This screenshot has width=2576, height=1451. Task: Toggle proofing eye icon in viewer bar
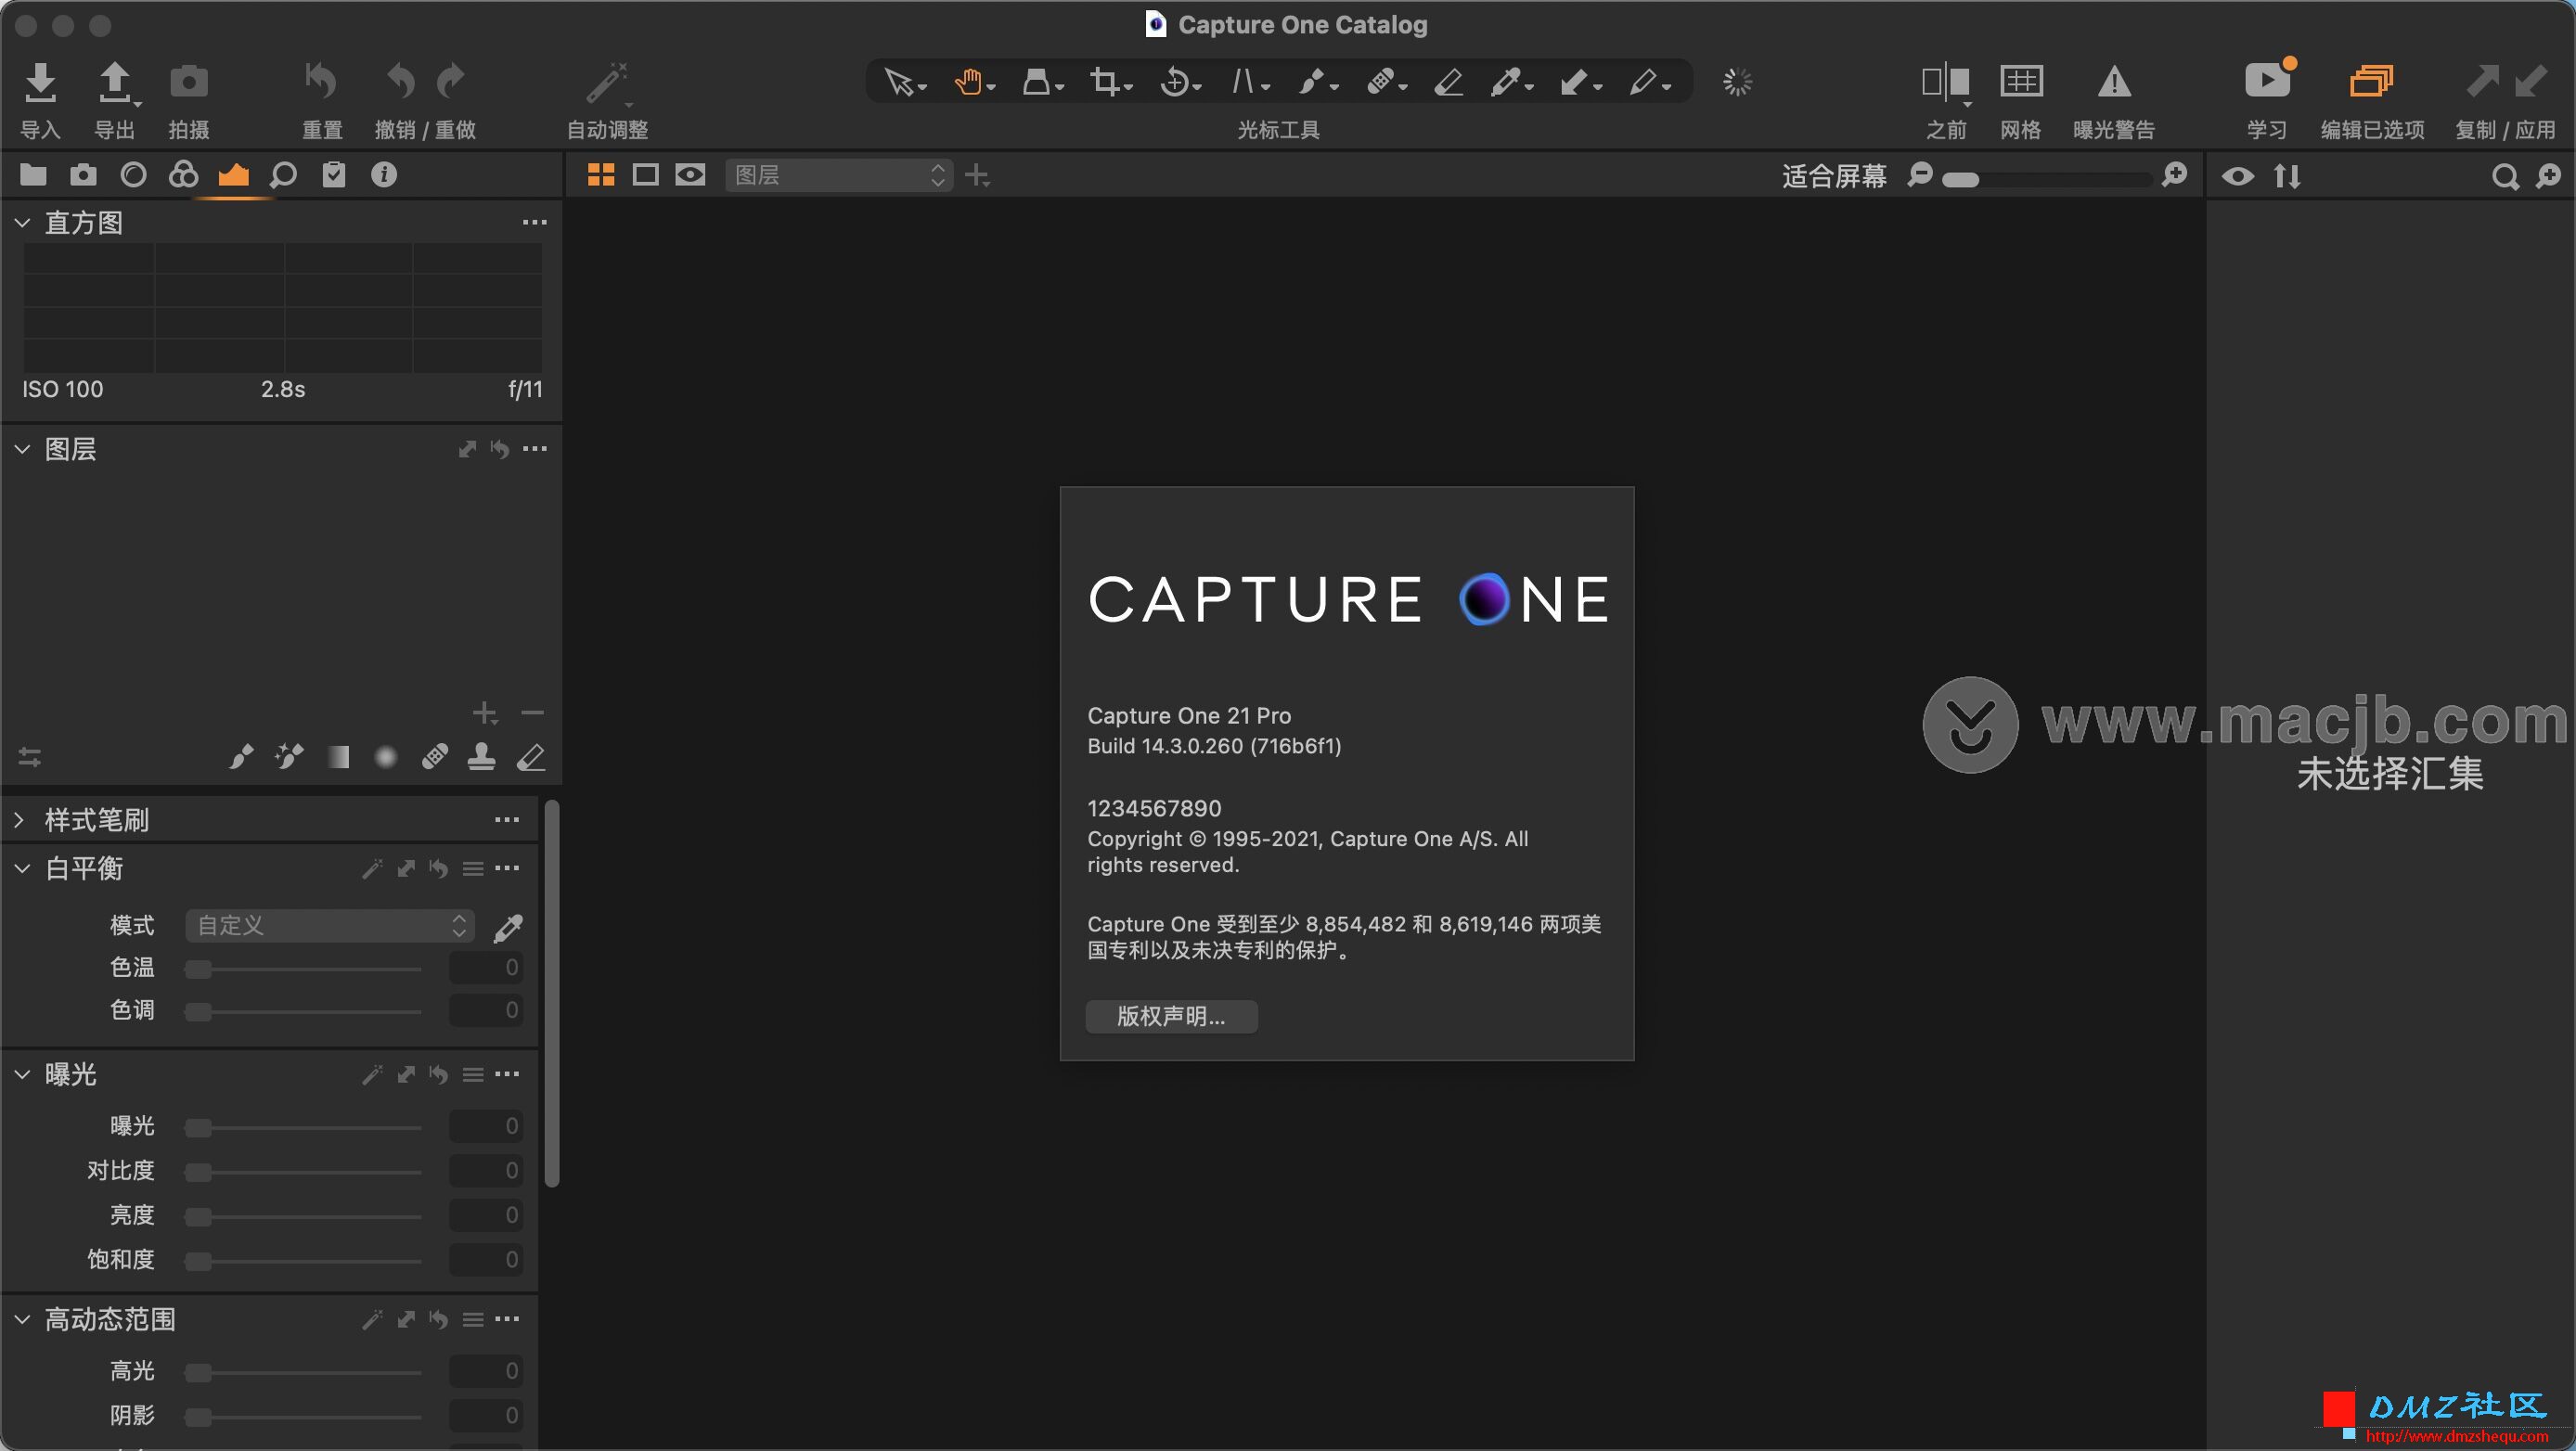tap(690, 175)
